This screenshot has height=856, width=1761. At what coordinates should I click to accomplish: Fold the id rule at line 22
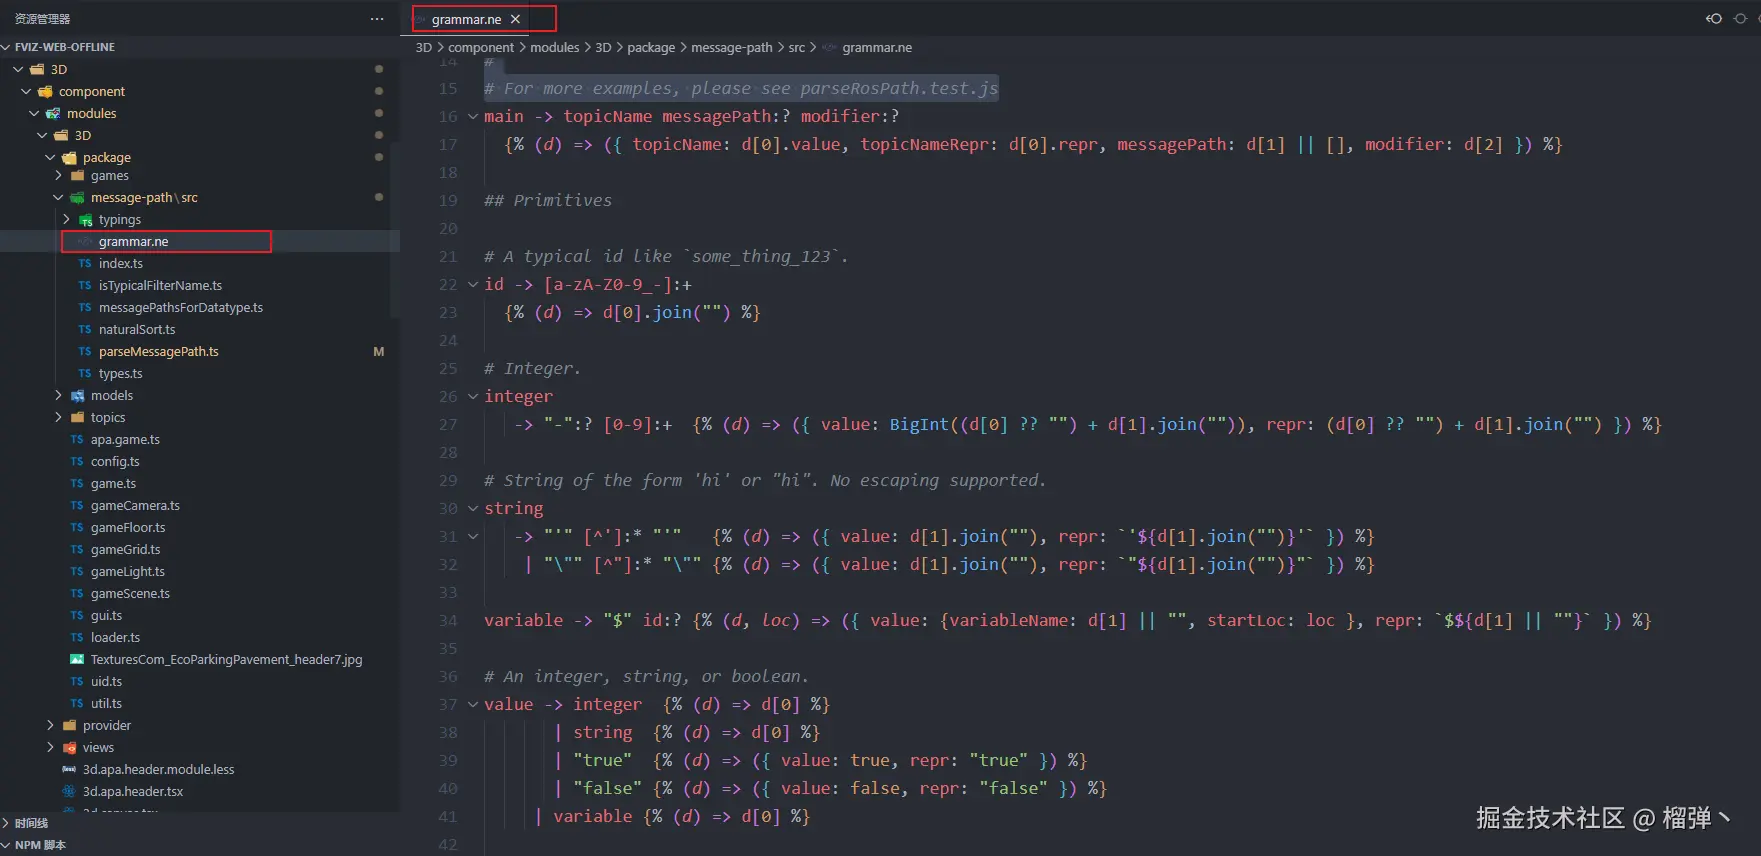[x=473, y=284]
